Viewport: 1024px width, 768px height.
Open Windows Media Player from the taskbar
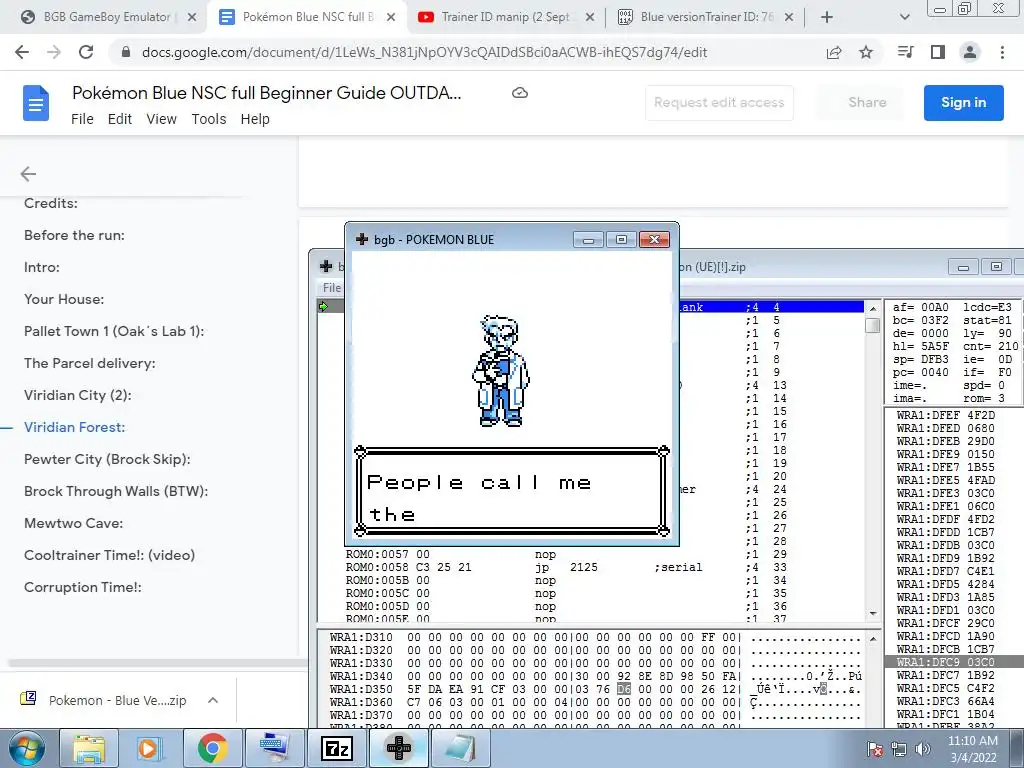[x=150, y=748]
